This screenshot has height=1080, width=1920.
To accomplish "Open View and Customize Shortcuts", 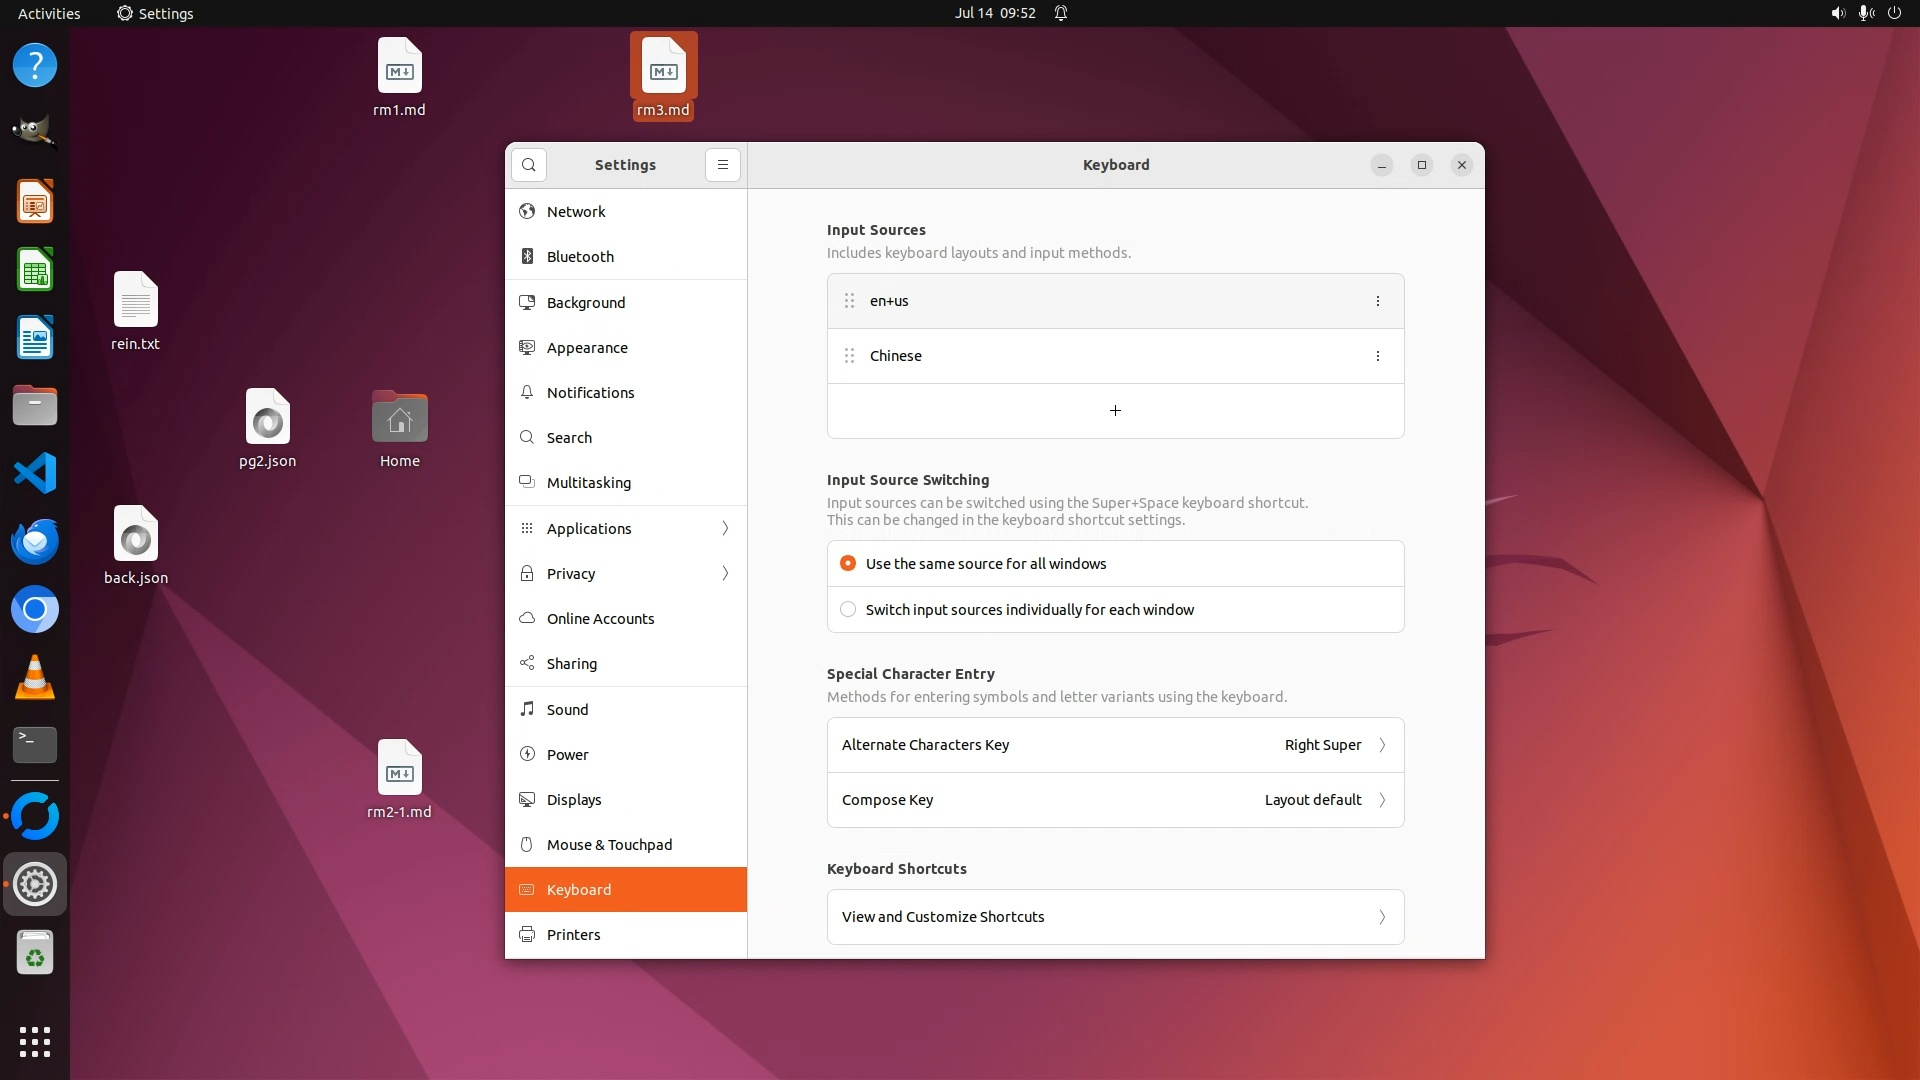I will pyautogui.click(x=1115, y=917).
